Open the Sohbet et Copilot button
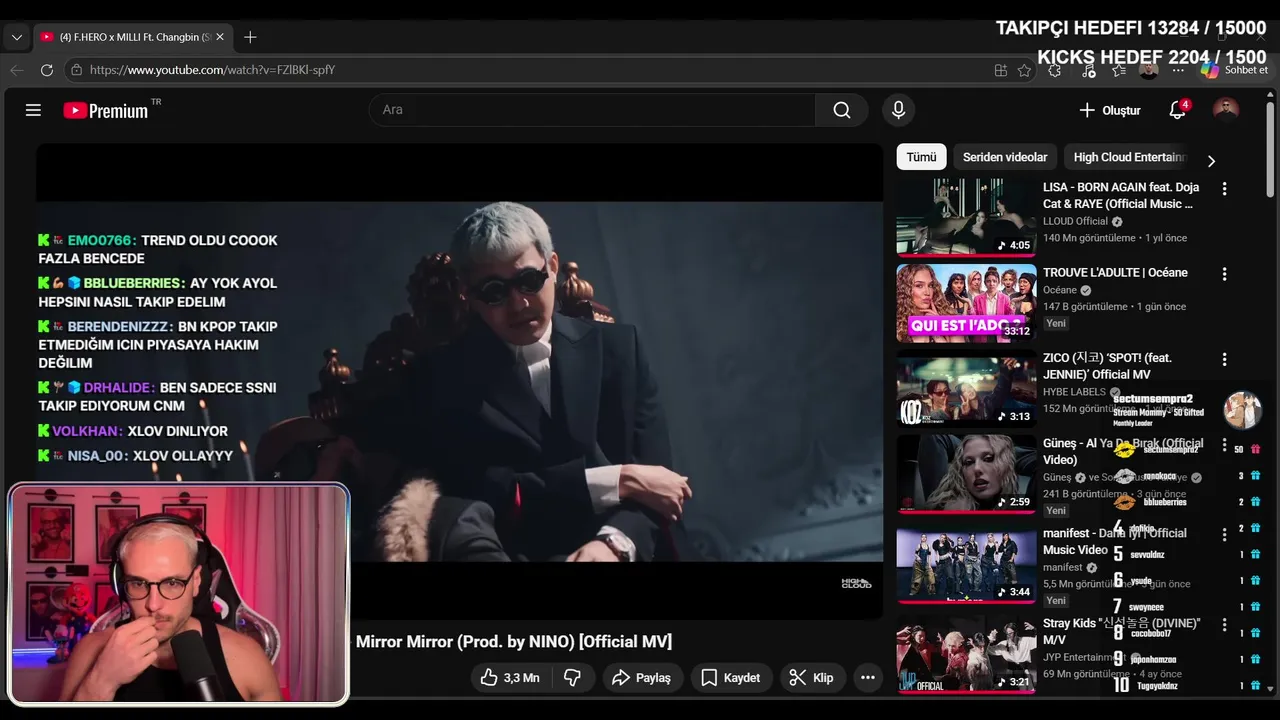Screen dimensions: 1280x720 (x=1234, y=70)
